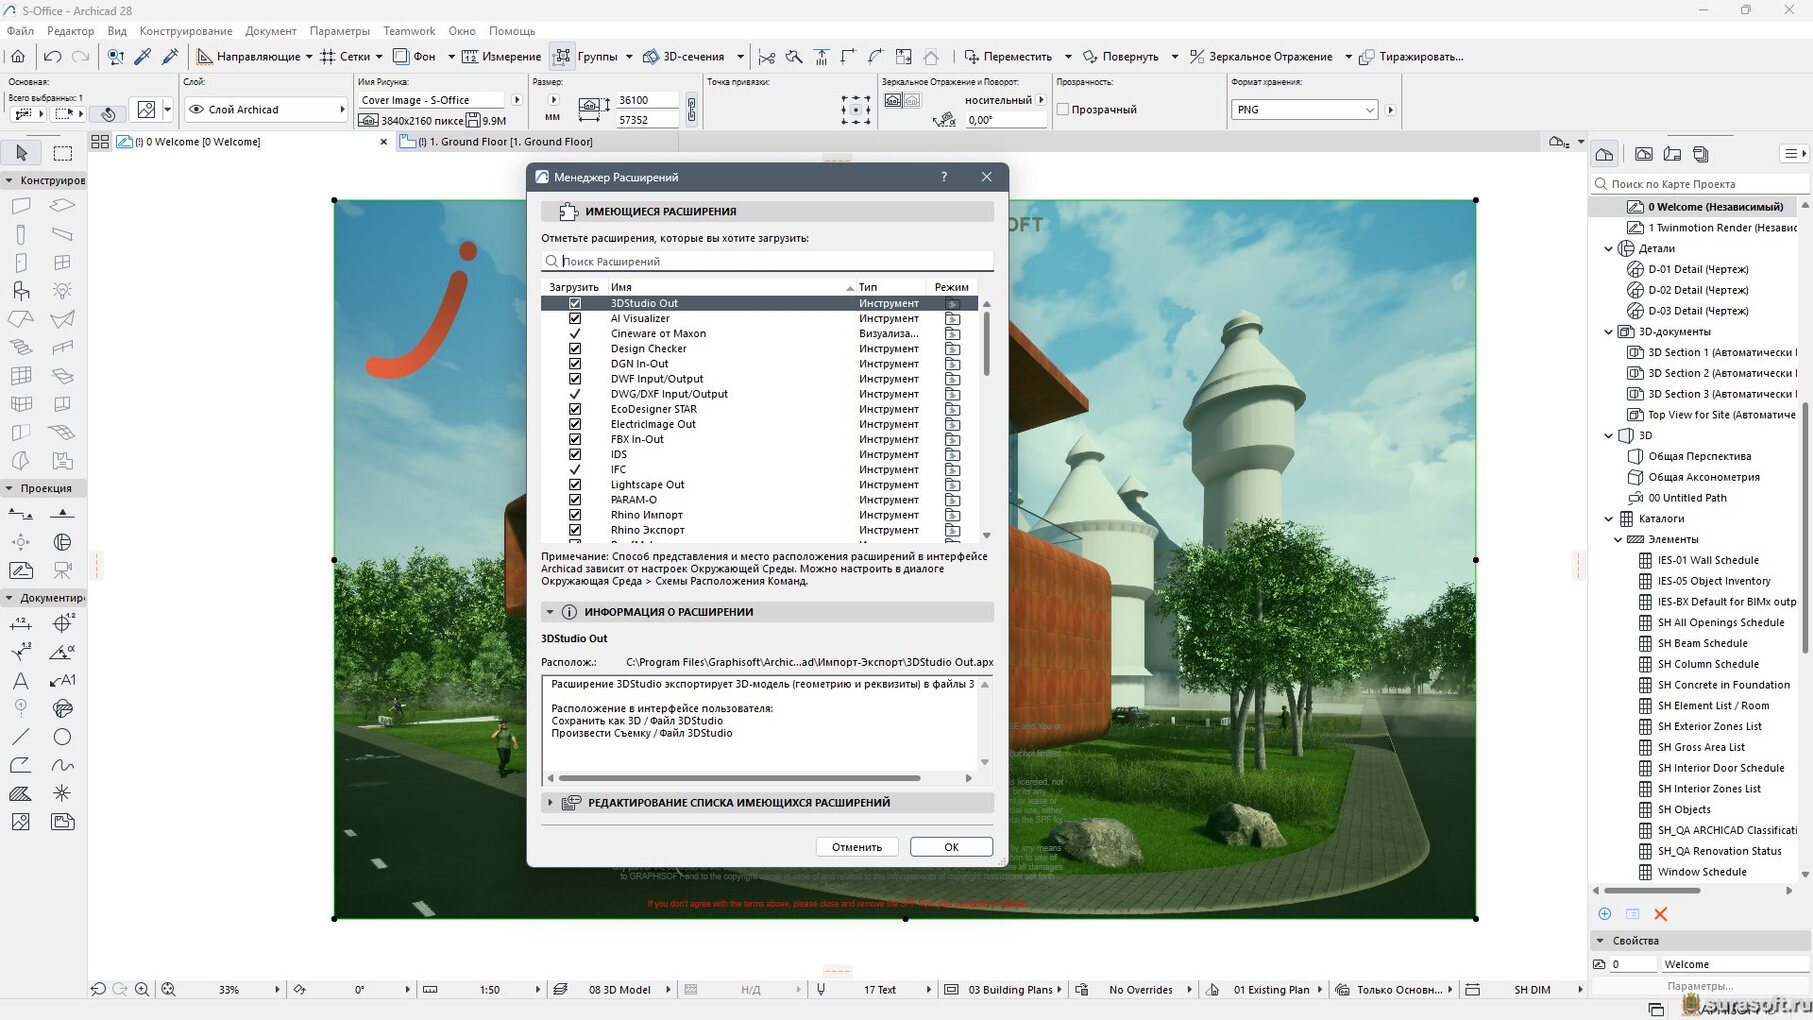Select the Marquee tool

pos(62,153)
